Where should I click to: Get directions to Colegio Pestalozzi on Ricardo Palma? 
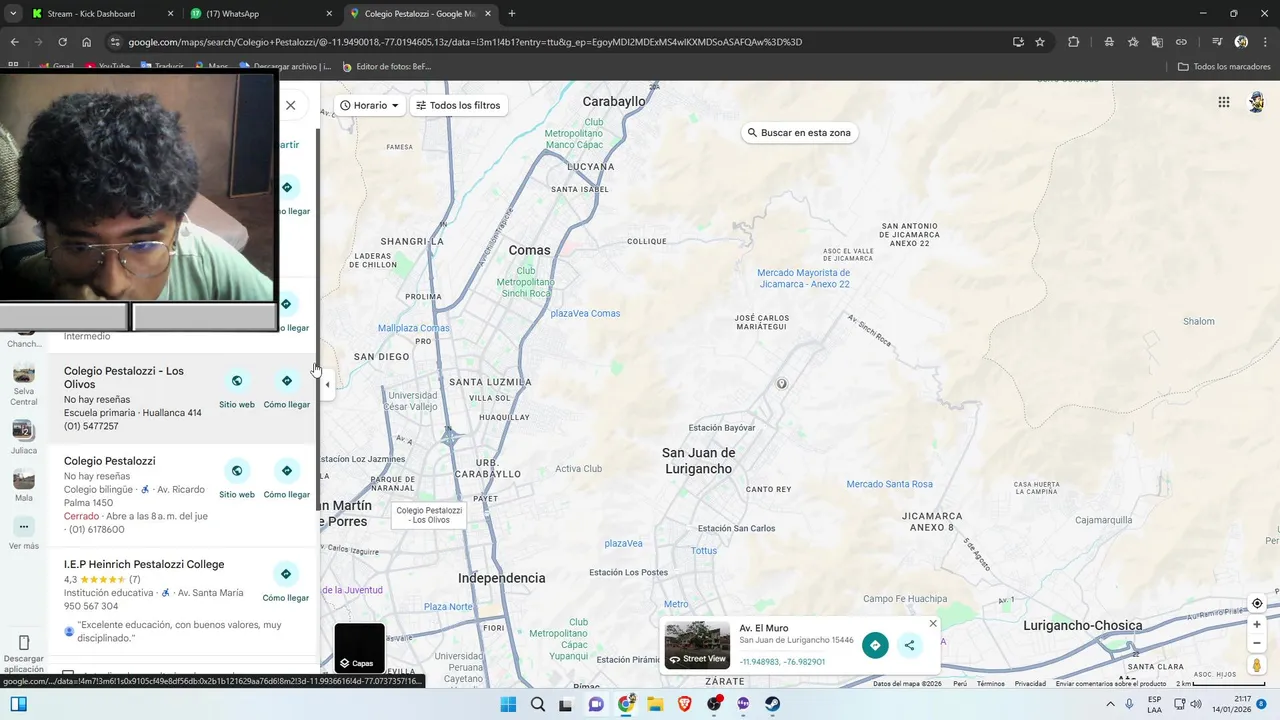(x=287, y=471)
